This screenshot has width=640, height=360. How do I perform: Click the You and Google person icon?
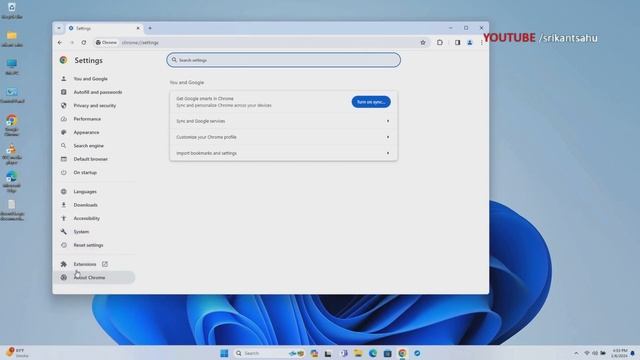[x=64, y=78]
